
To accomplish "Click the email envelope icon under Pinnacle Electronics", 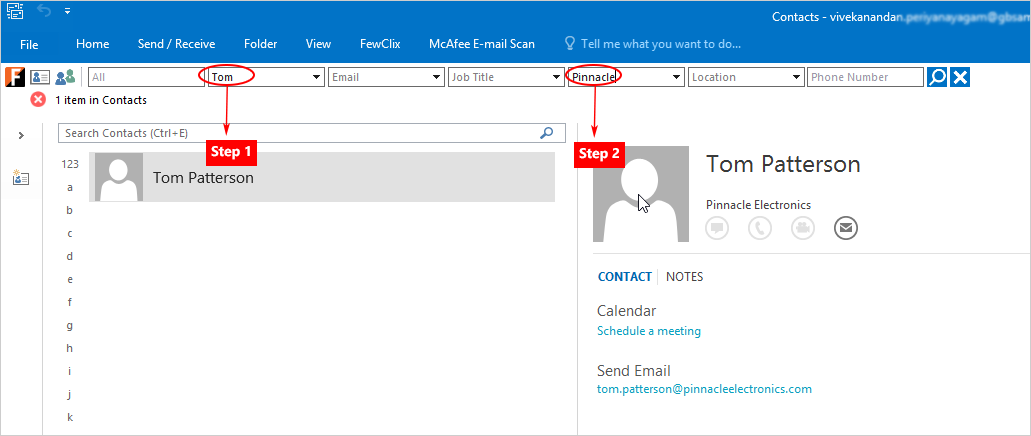I will [846, 228].
